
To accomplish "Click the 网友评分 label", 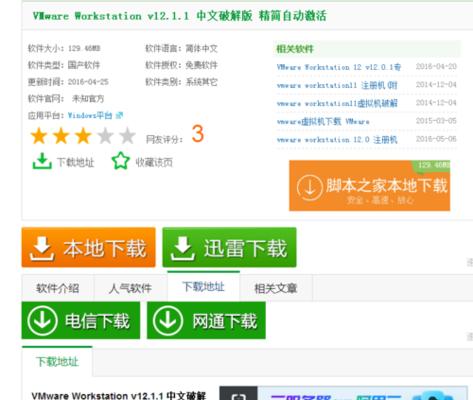I will pos(164,139).
